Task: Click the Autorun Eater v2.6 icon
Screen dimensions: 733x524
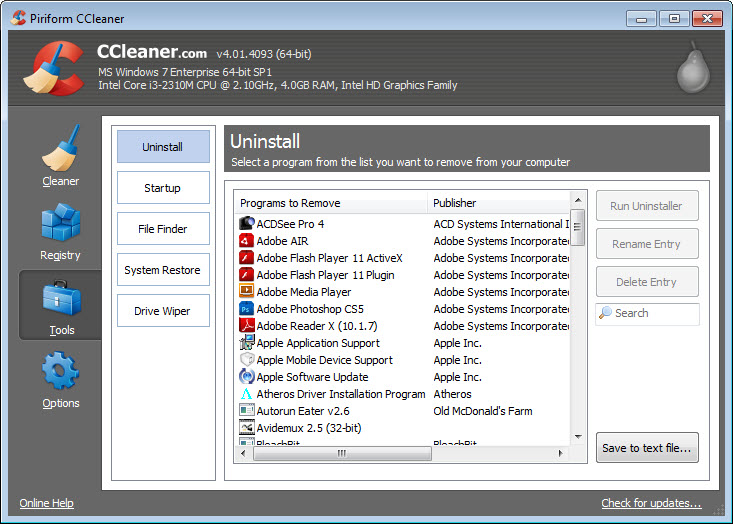Action: point(246,411)
